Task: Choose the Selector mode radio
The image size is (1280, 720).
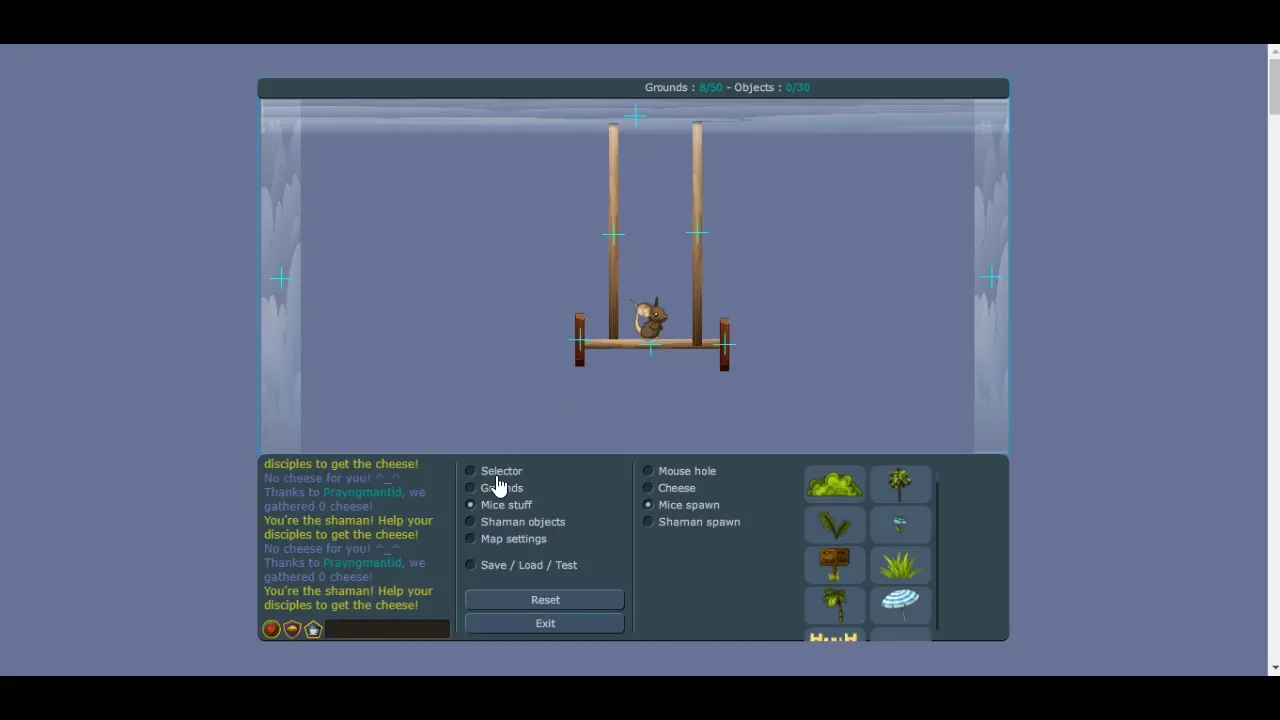Action: [x=470, y=471]
